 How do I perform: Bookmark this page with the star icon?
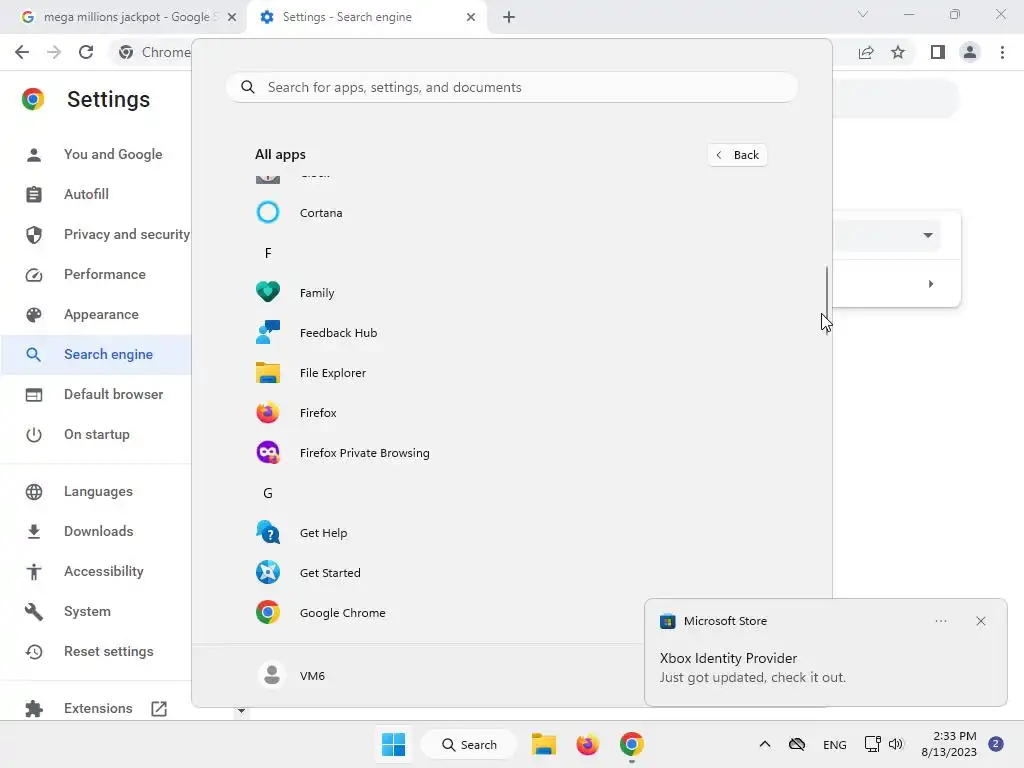pos(898,52)
